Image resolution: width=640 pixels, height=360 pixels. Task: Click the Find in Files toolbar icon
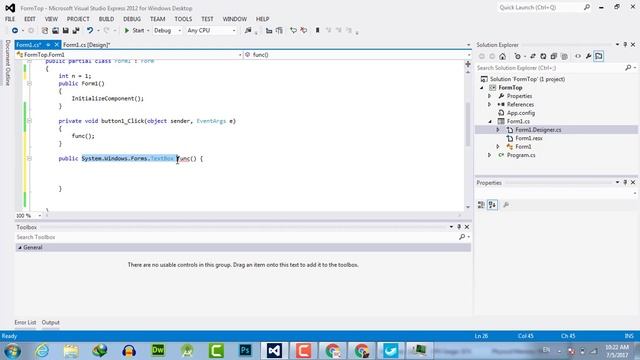(248, 31)
